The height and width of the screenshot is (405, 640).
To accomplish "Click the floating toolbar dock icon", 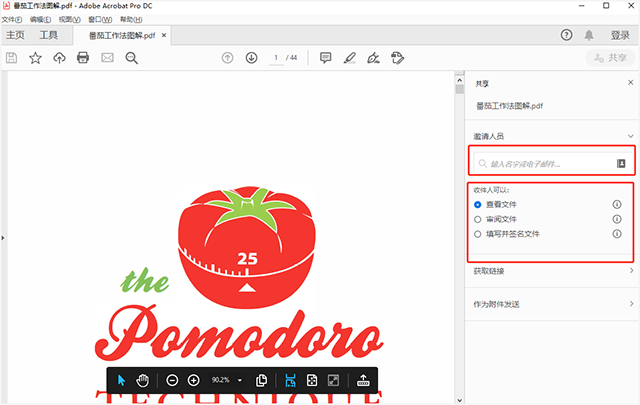I will tap(363, 381).
